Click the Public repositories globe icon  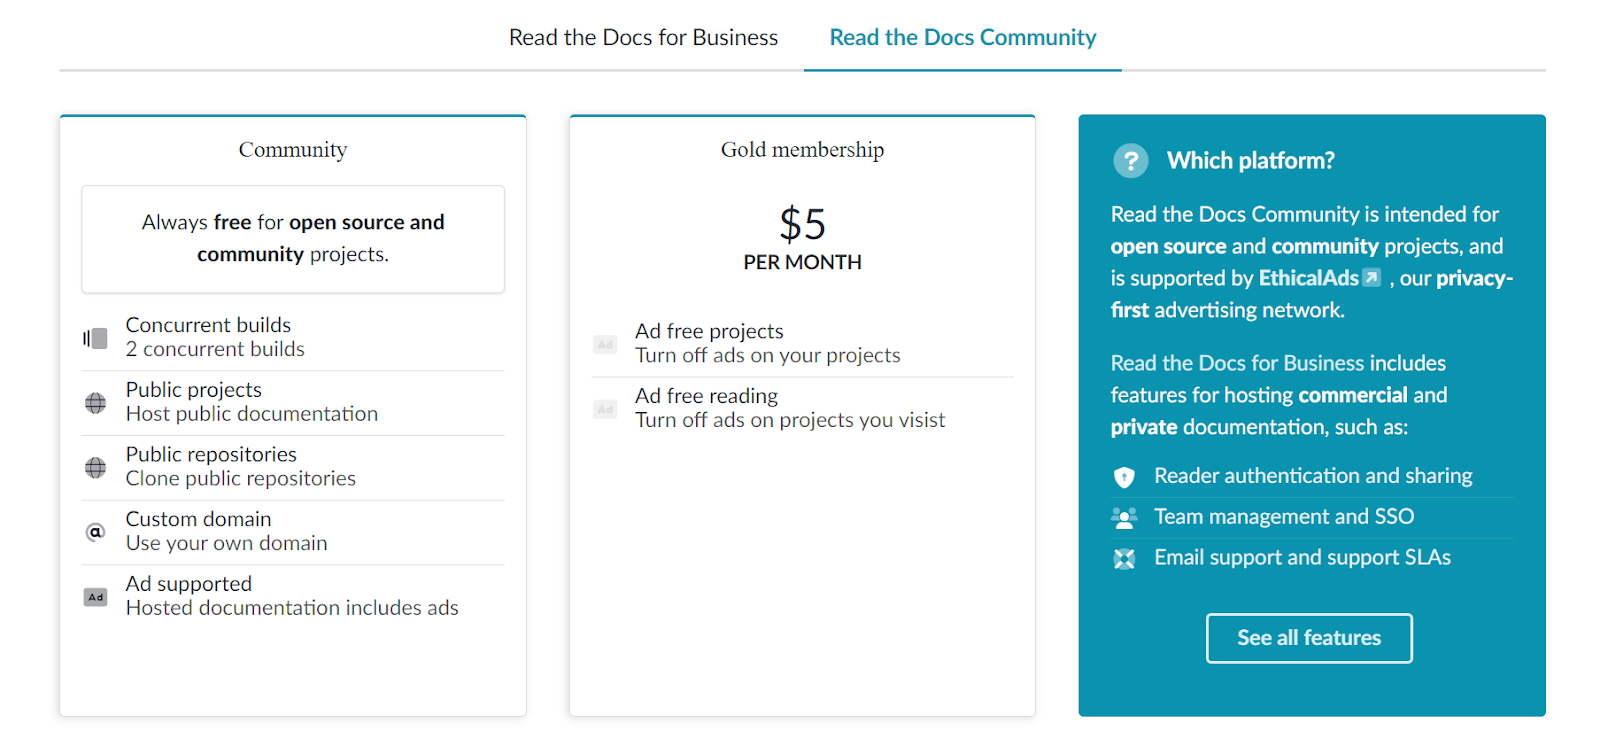(x=95, y=467)
